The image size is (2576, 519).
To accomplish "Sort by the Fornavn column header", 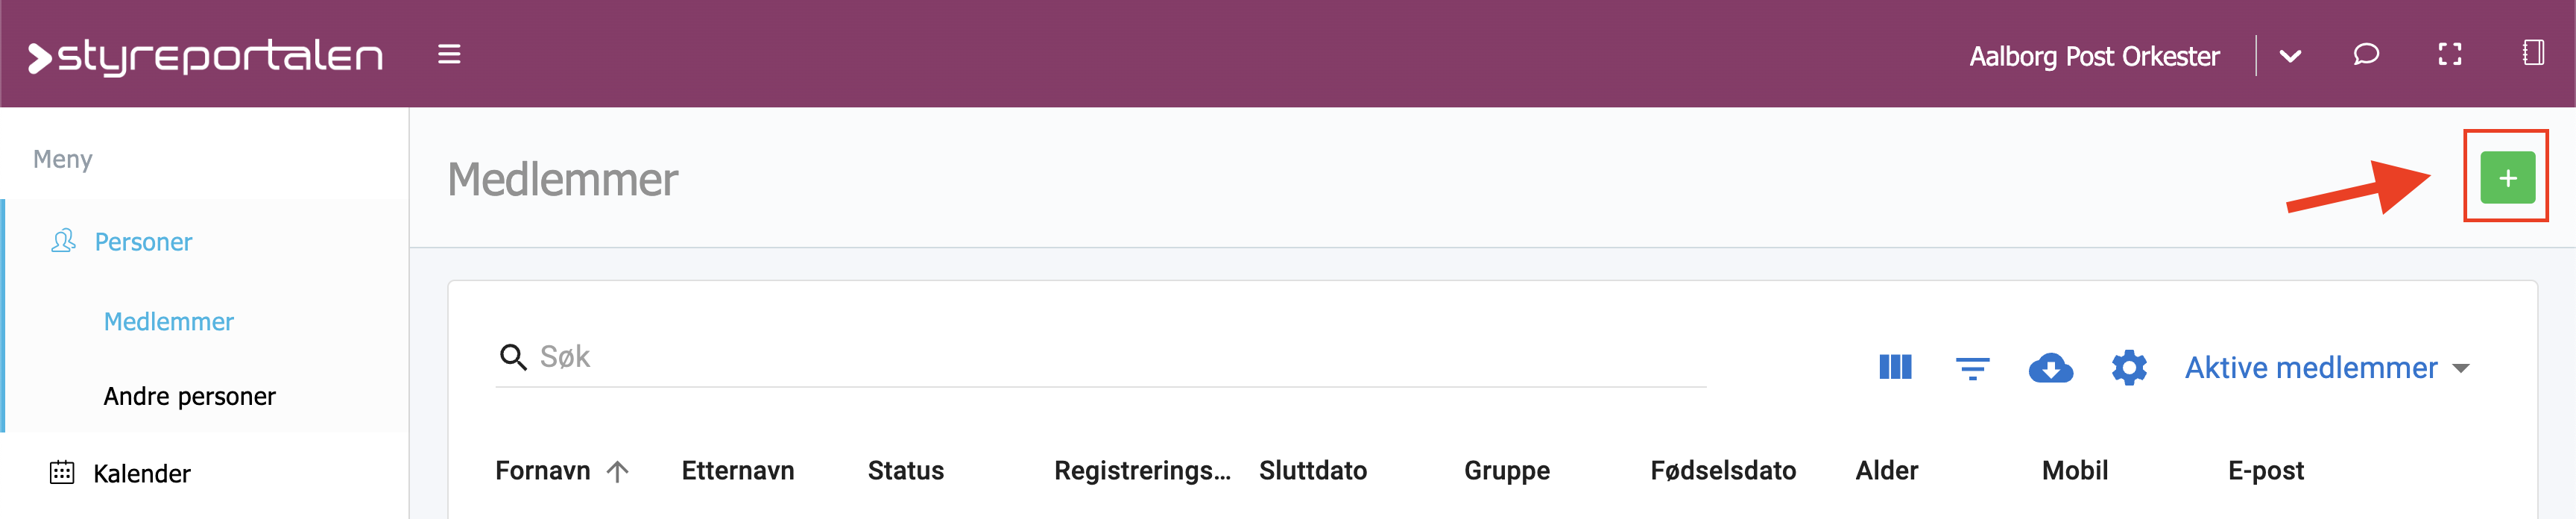I will [543, 471].
